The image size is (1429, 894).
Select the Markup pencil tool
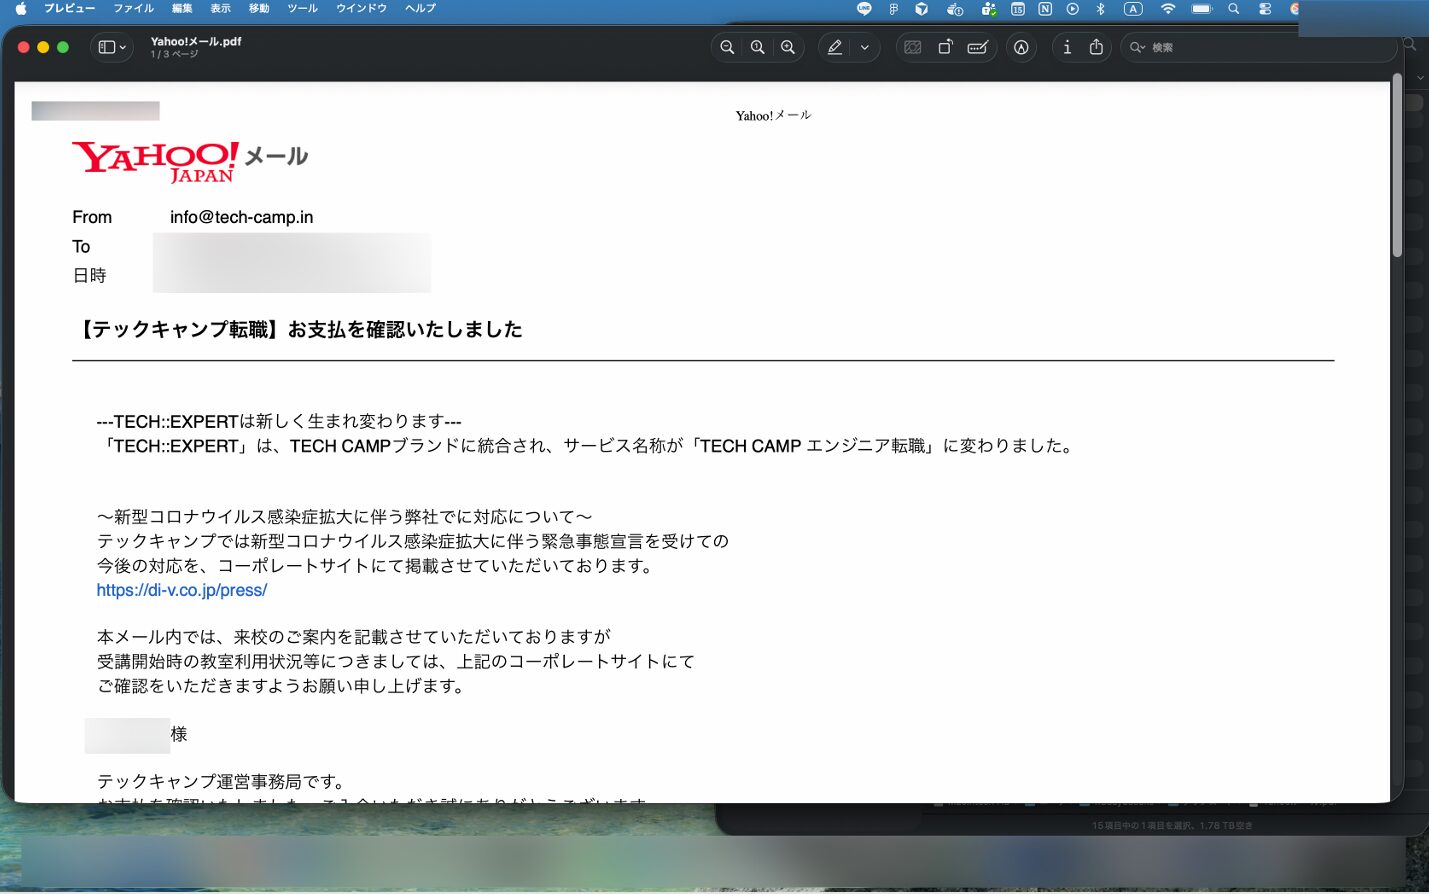(834, 47)
